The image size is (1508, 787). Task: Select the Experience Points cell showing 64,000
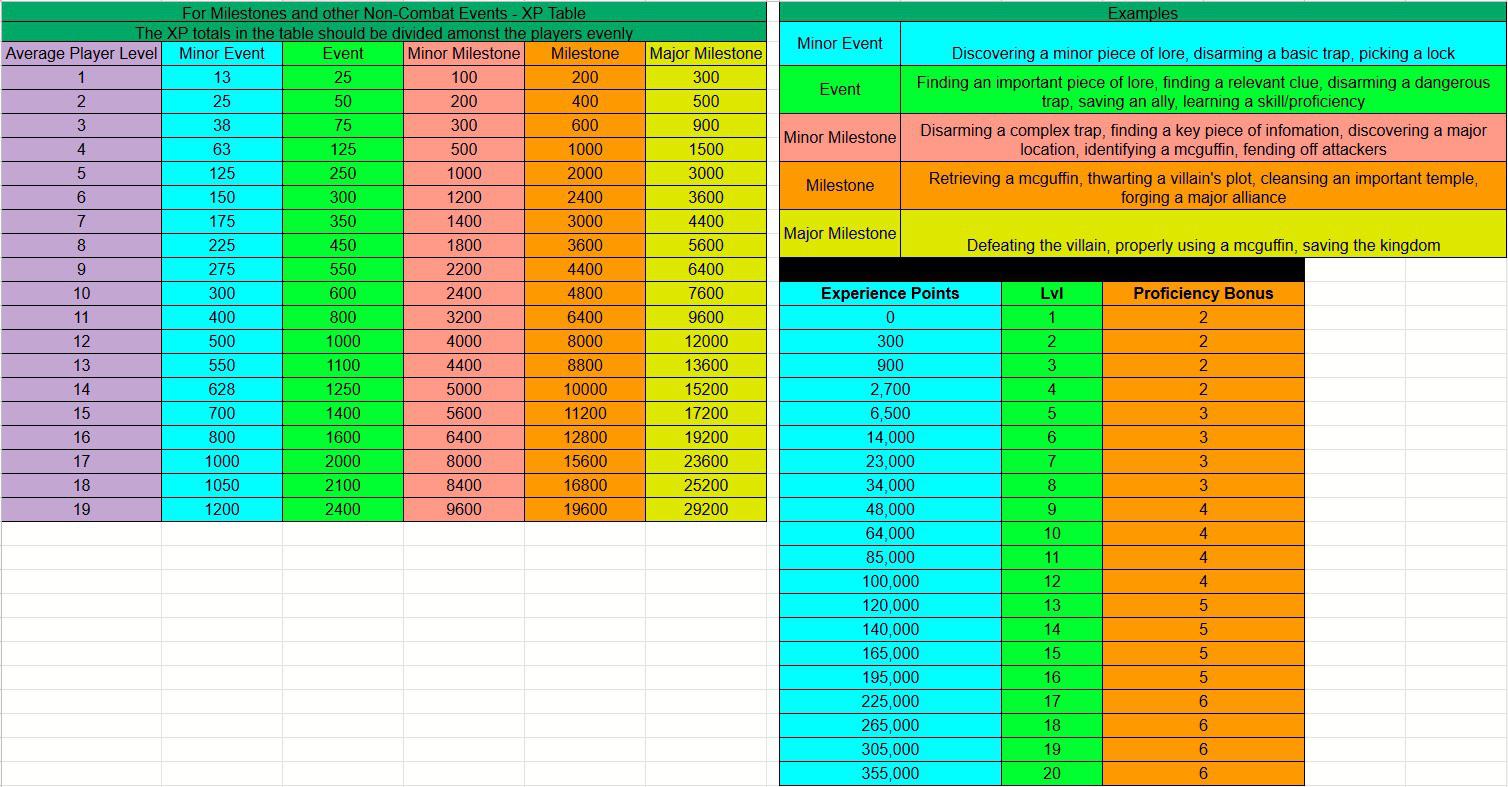(x=890, y=533)
